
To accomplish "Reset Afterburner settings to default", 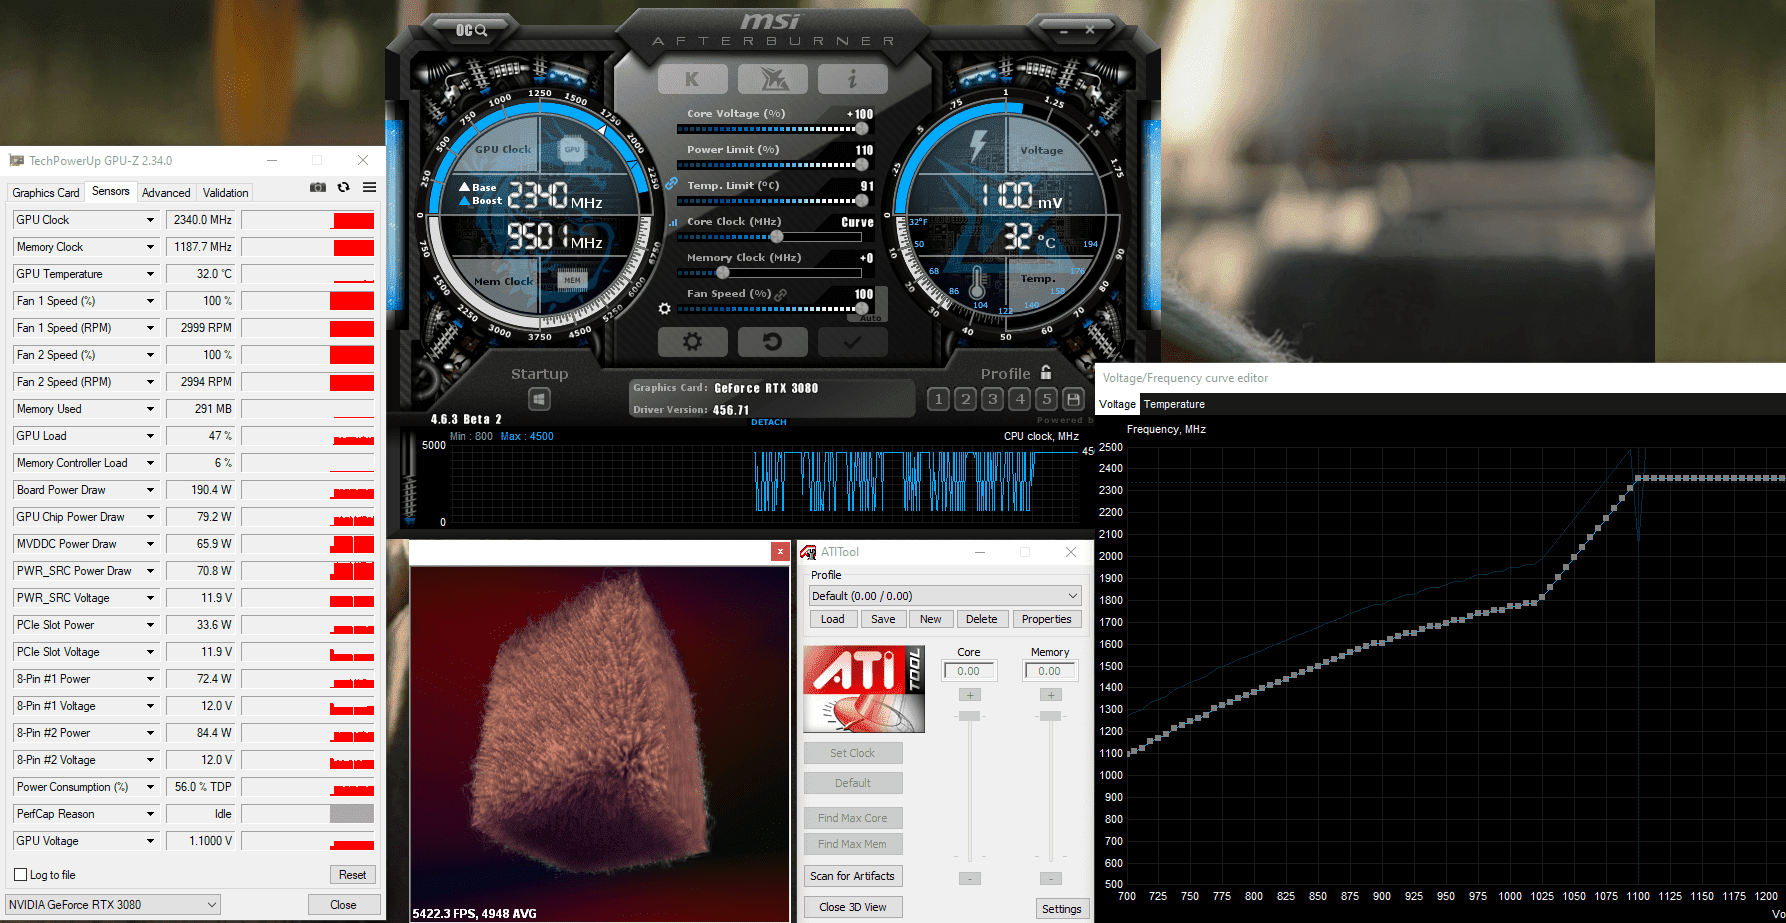I will pos(772,342).
